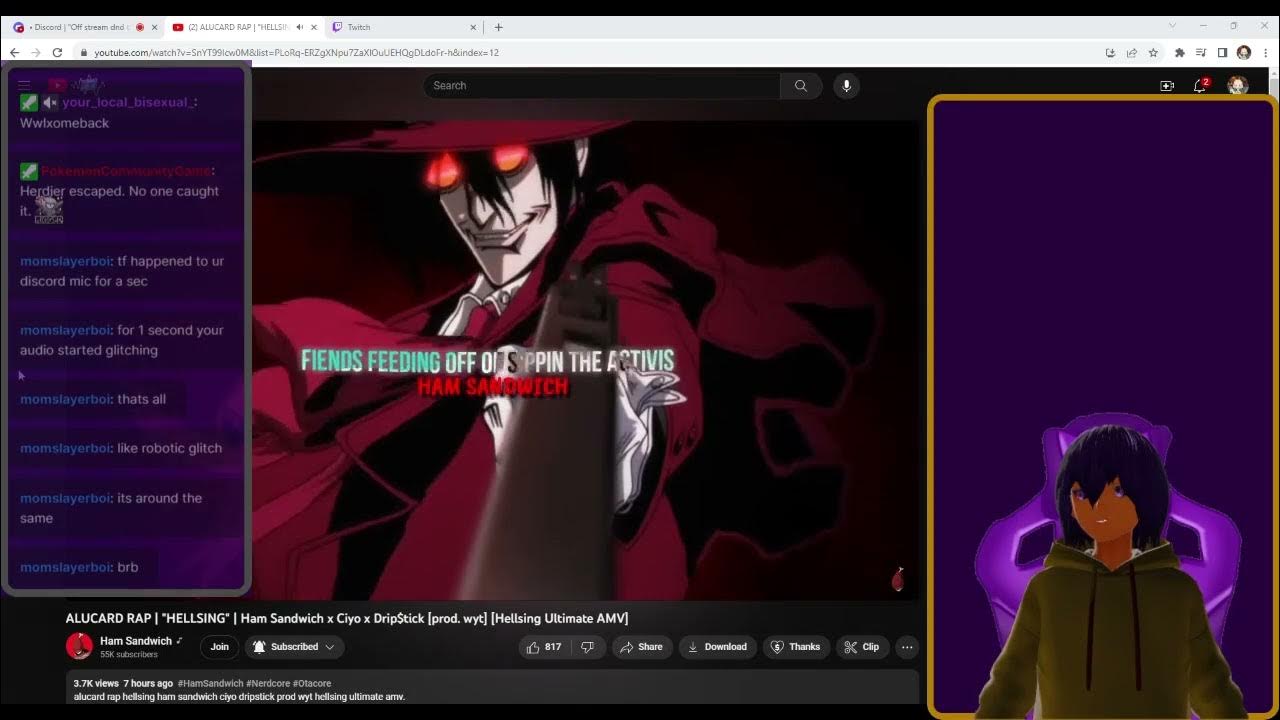Click chat message 'thats all'
This screenshot has height=720, width=1280.
point(142,399)
